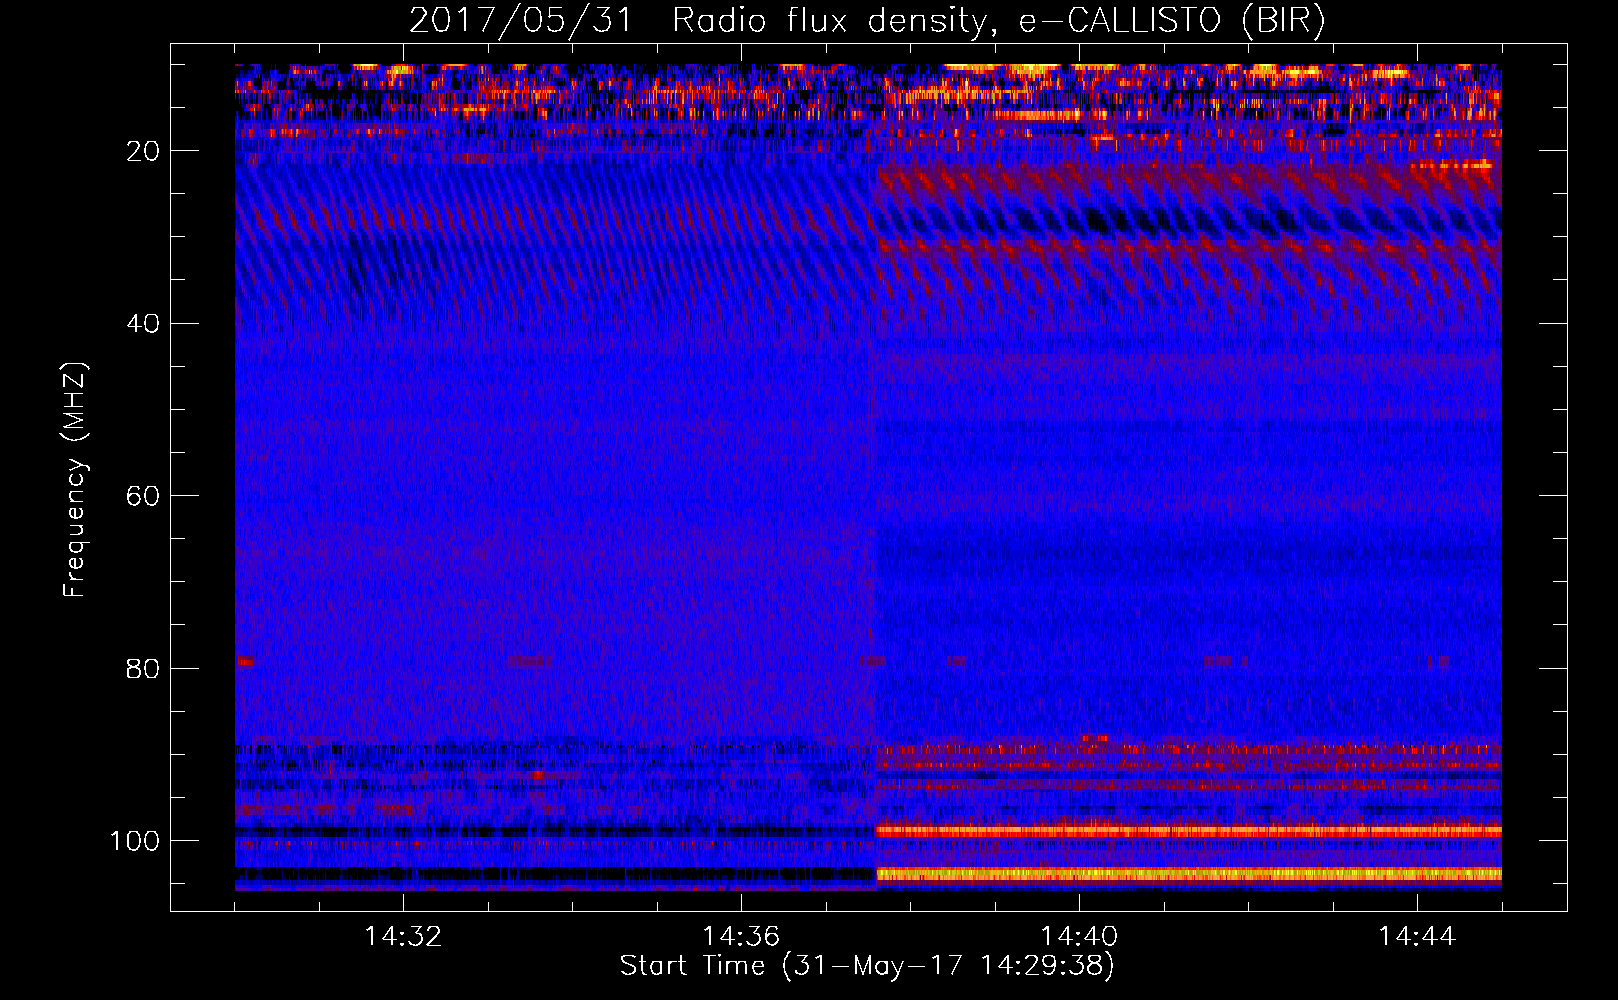Image resolution: width=1618 pixels, height=1000 pixels.
Task: Click the '20' frequency tick label
Action: pyautogui.click(x=143, y=151)
